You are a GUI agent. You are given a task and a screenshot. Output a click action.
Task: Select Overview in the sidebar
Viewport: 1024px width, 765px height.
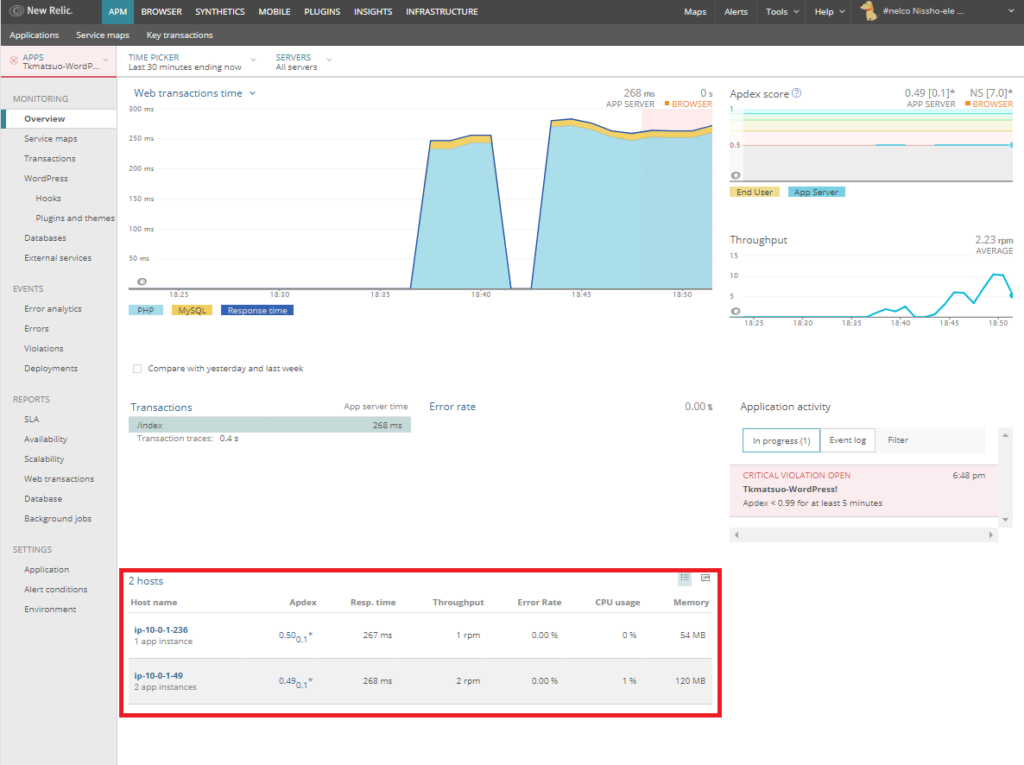(44, 119)
